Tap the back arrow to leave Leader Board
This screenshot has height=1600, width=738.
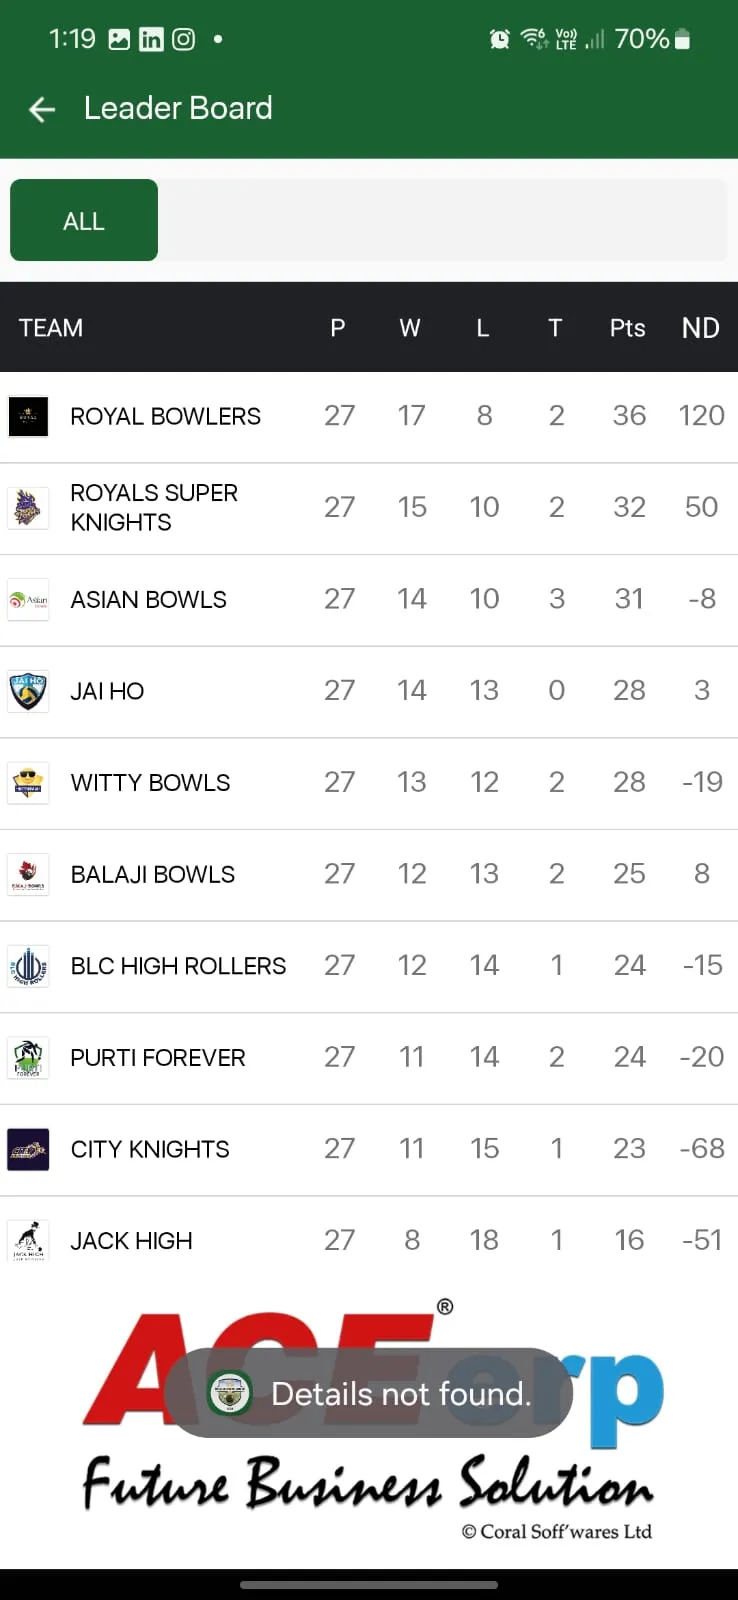click(x=40, y=108)
